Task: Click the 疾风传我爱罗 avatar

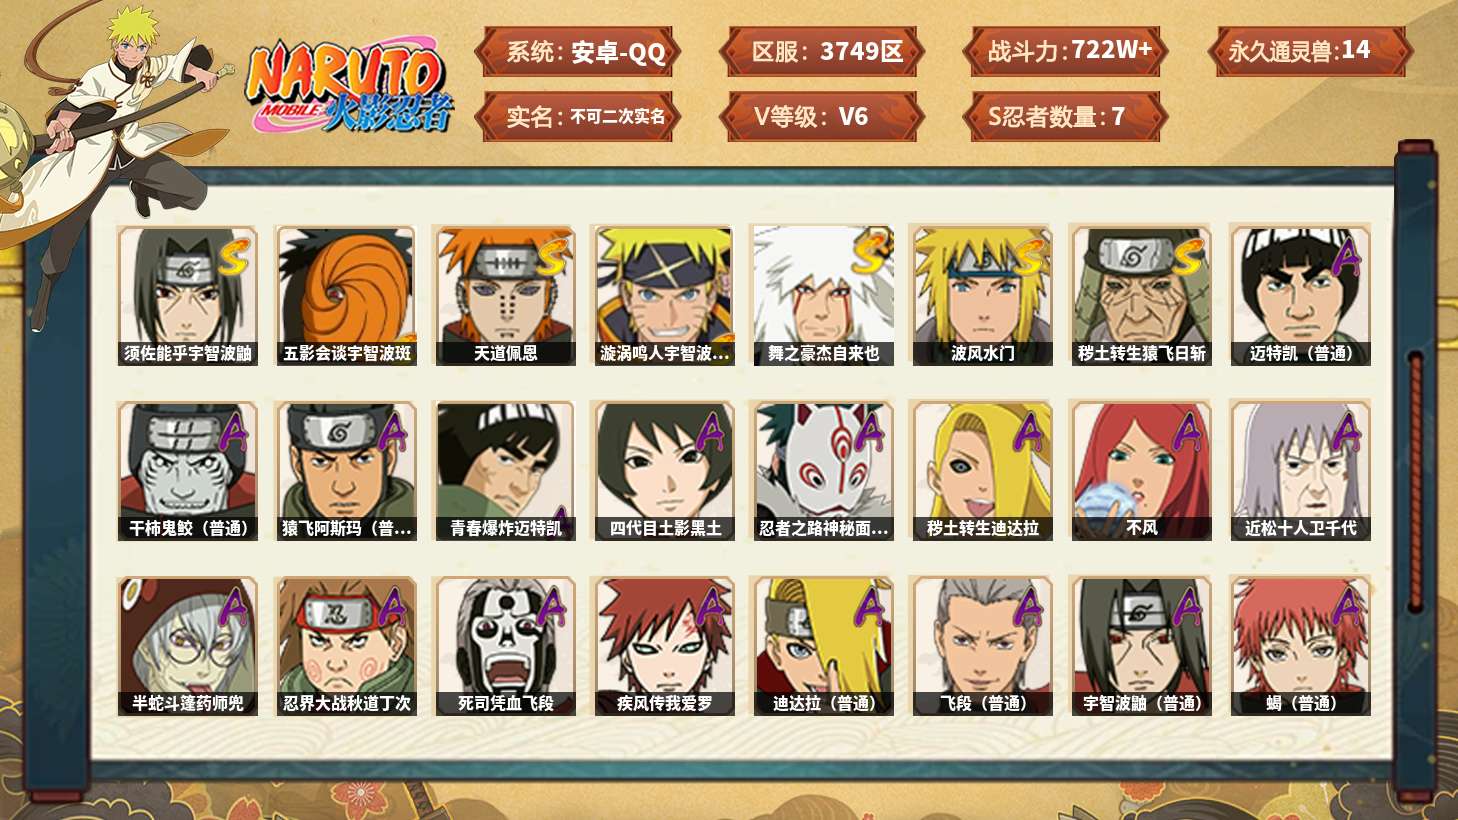Action: pos(664,646)
